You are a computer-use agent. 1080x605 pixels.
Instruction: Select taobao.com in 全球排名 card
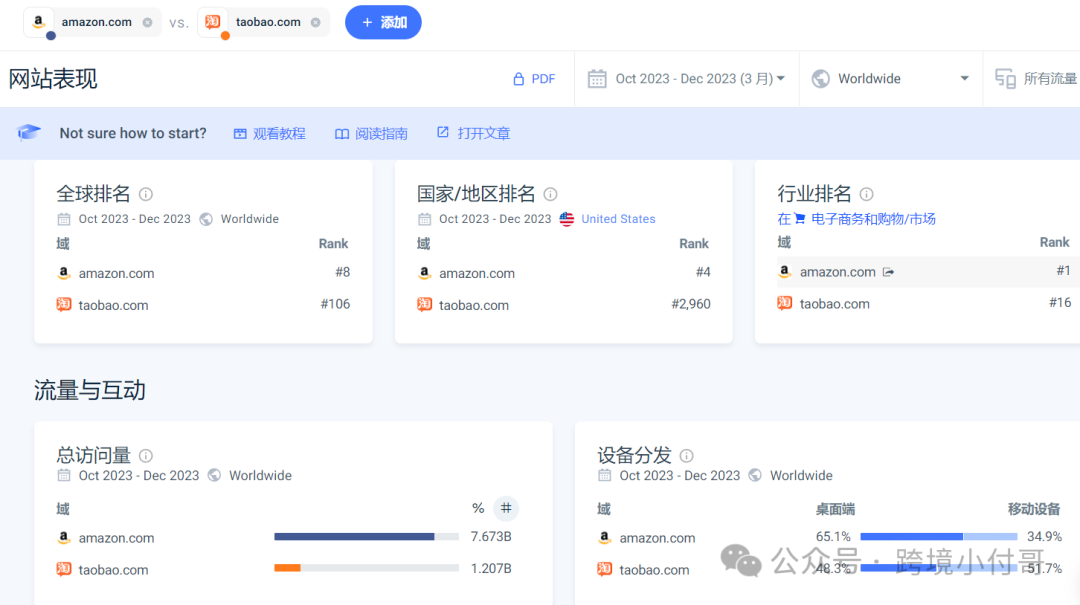[113, 305]
